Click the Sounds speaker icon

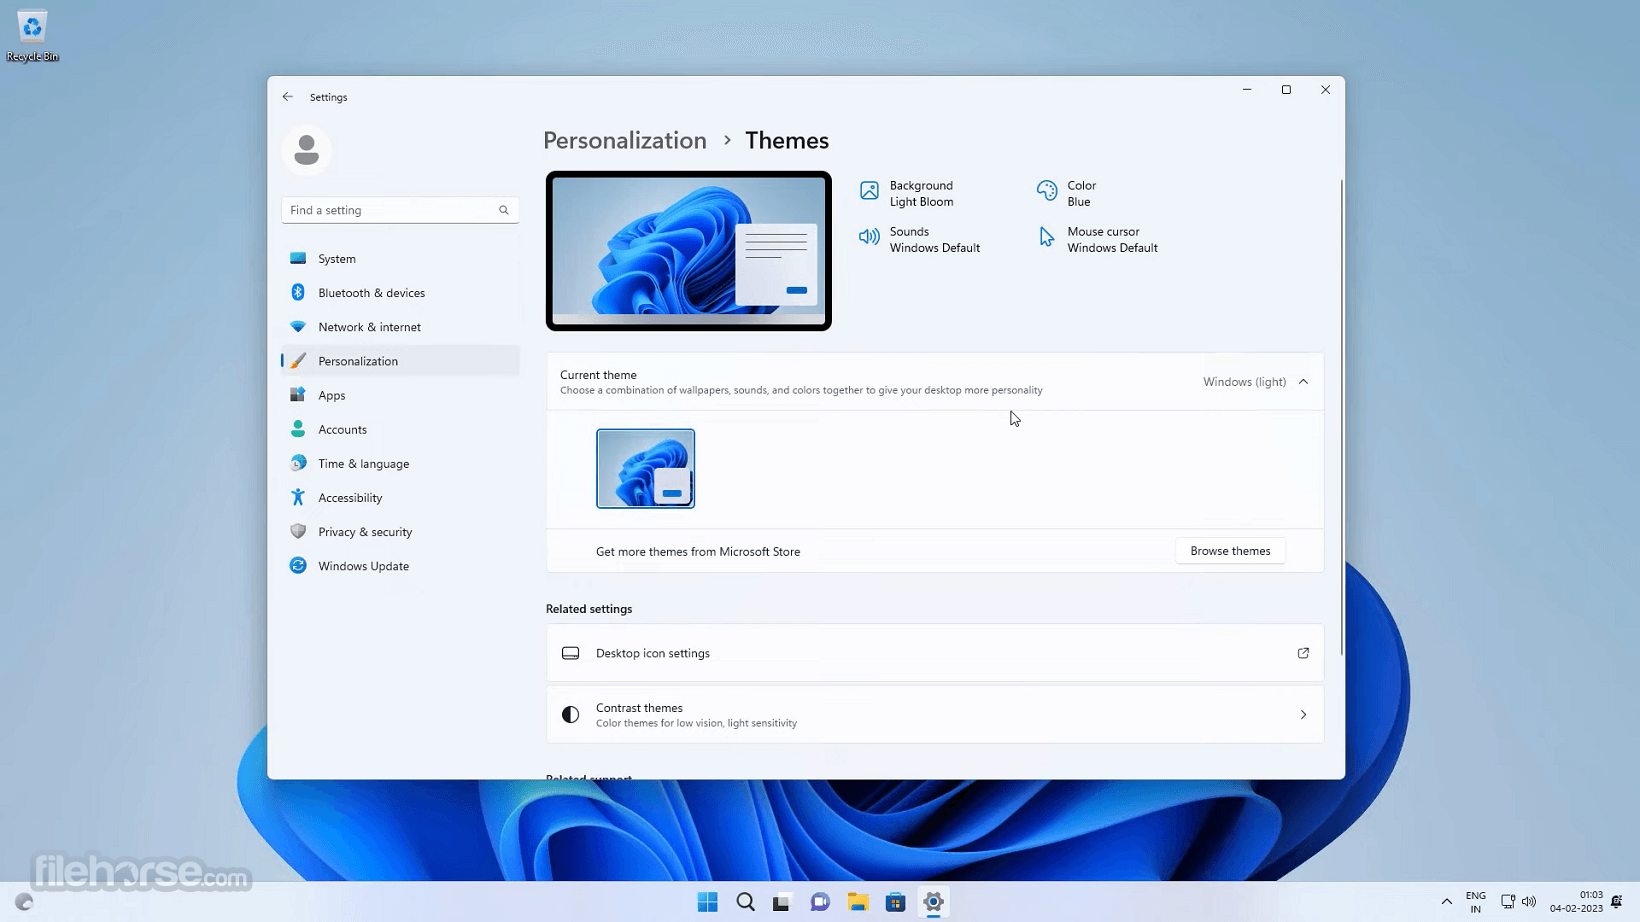(x=869, y=237)
